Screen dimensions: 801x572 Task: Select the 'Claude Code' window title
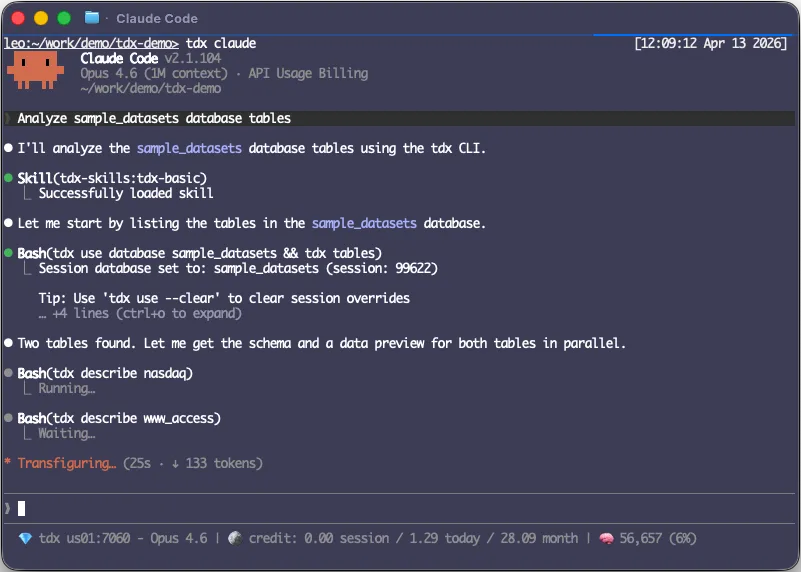[157, 18]
